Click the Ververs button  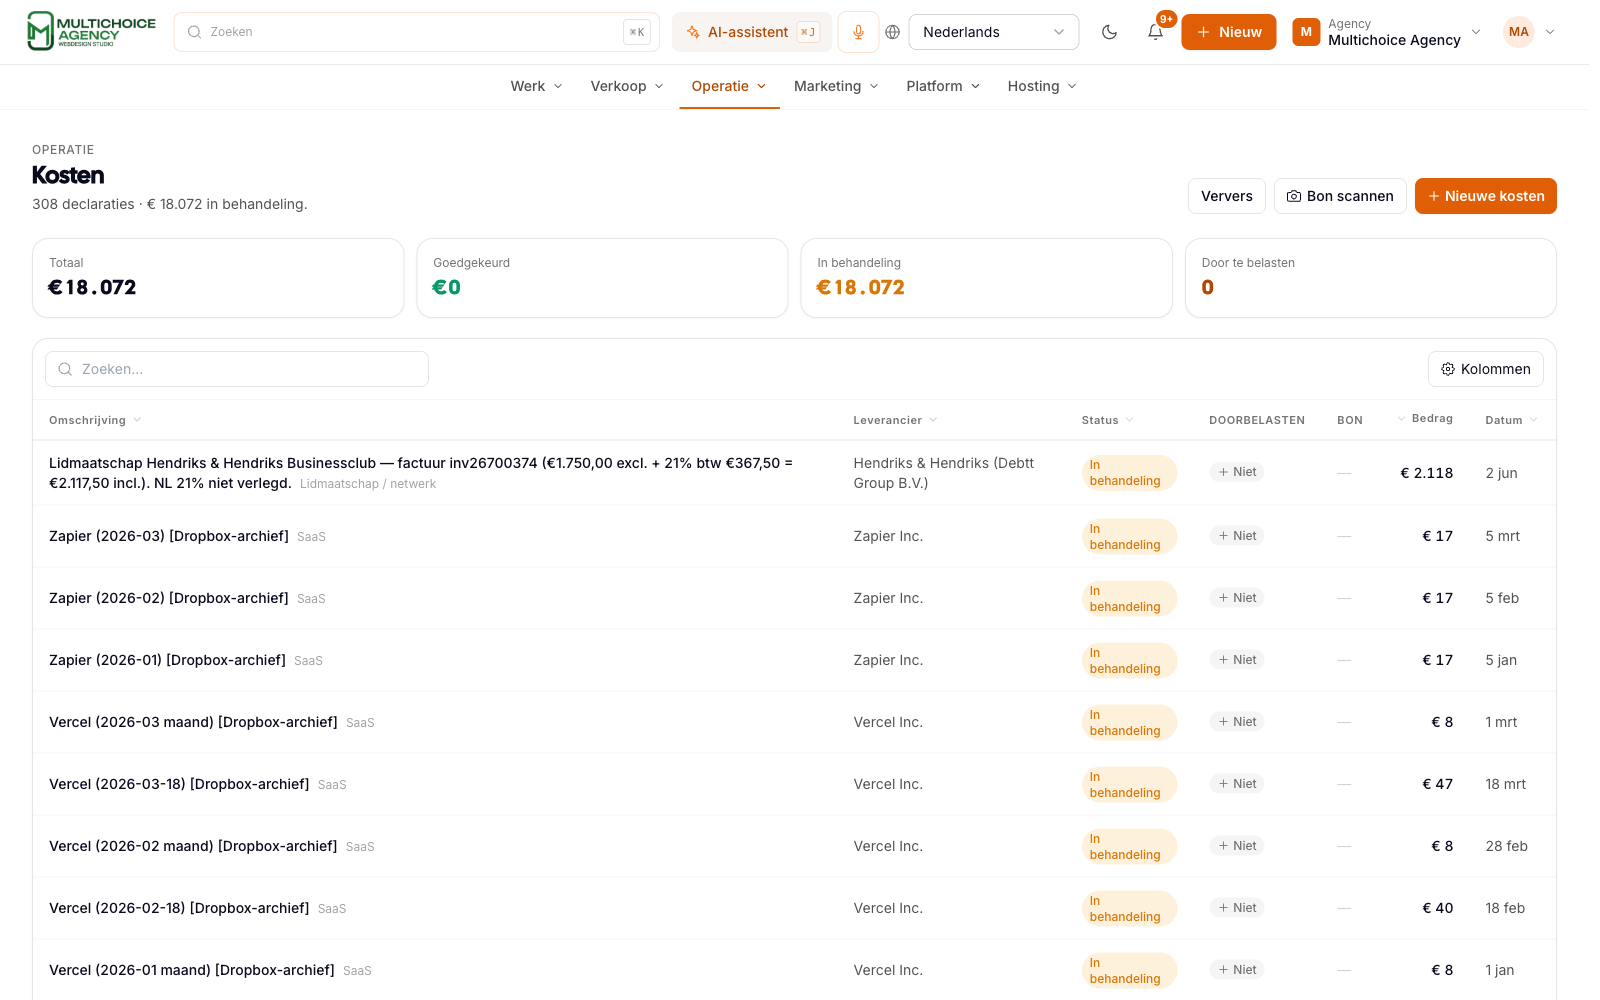1227,196
